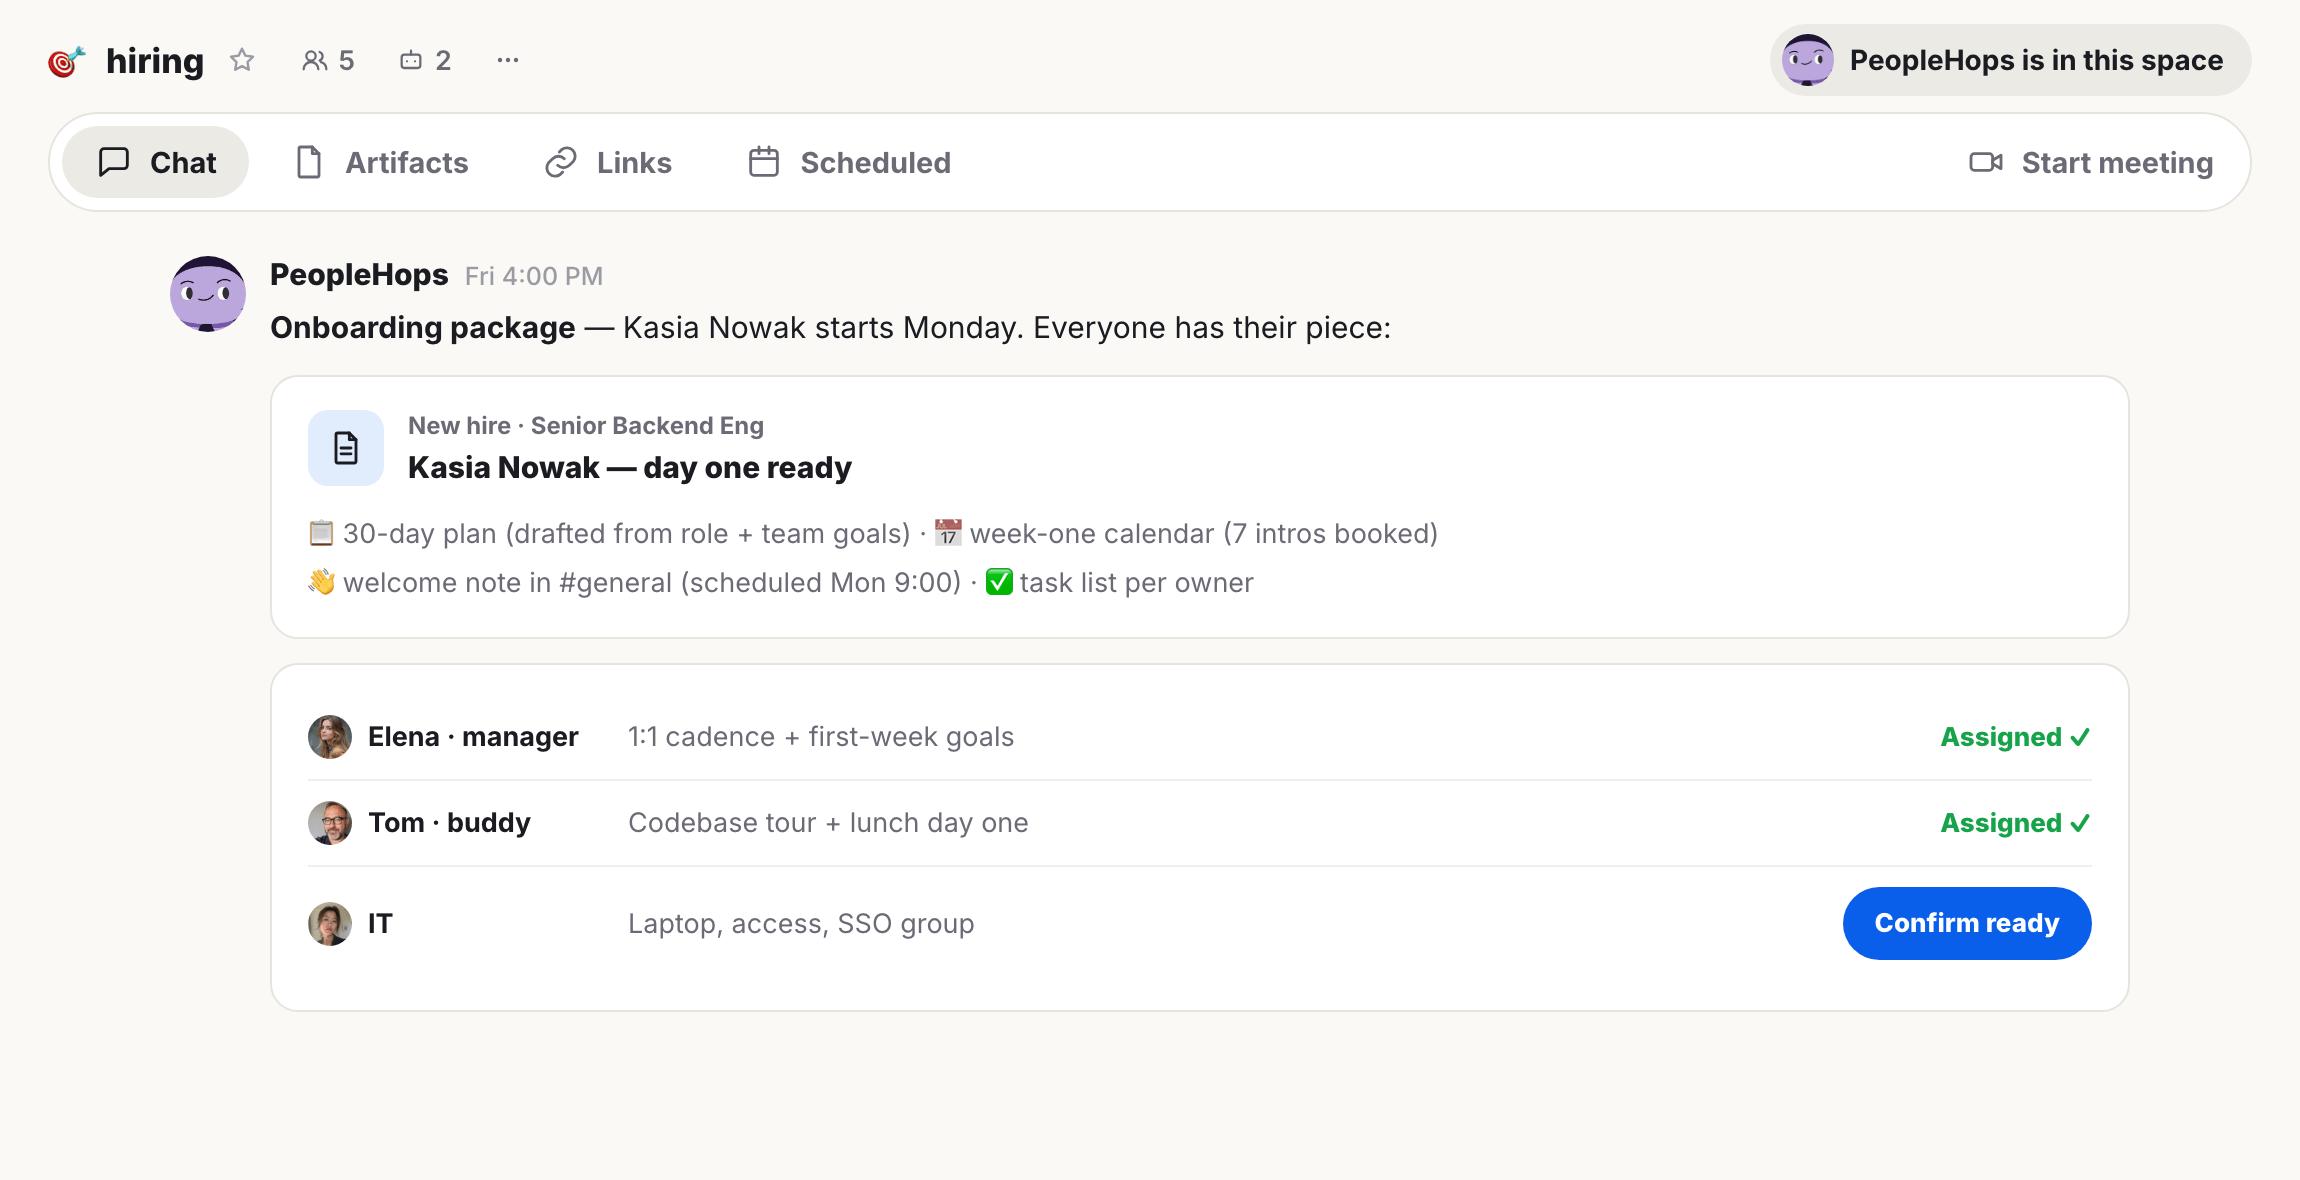The image size is (2300, 1180).
Task: Click the hiring space target emoji icon
Action: click(x=66, y=61)
